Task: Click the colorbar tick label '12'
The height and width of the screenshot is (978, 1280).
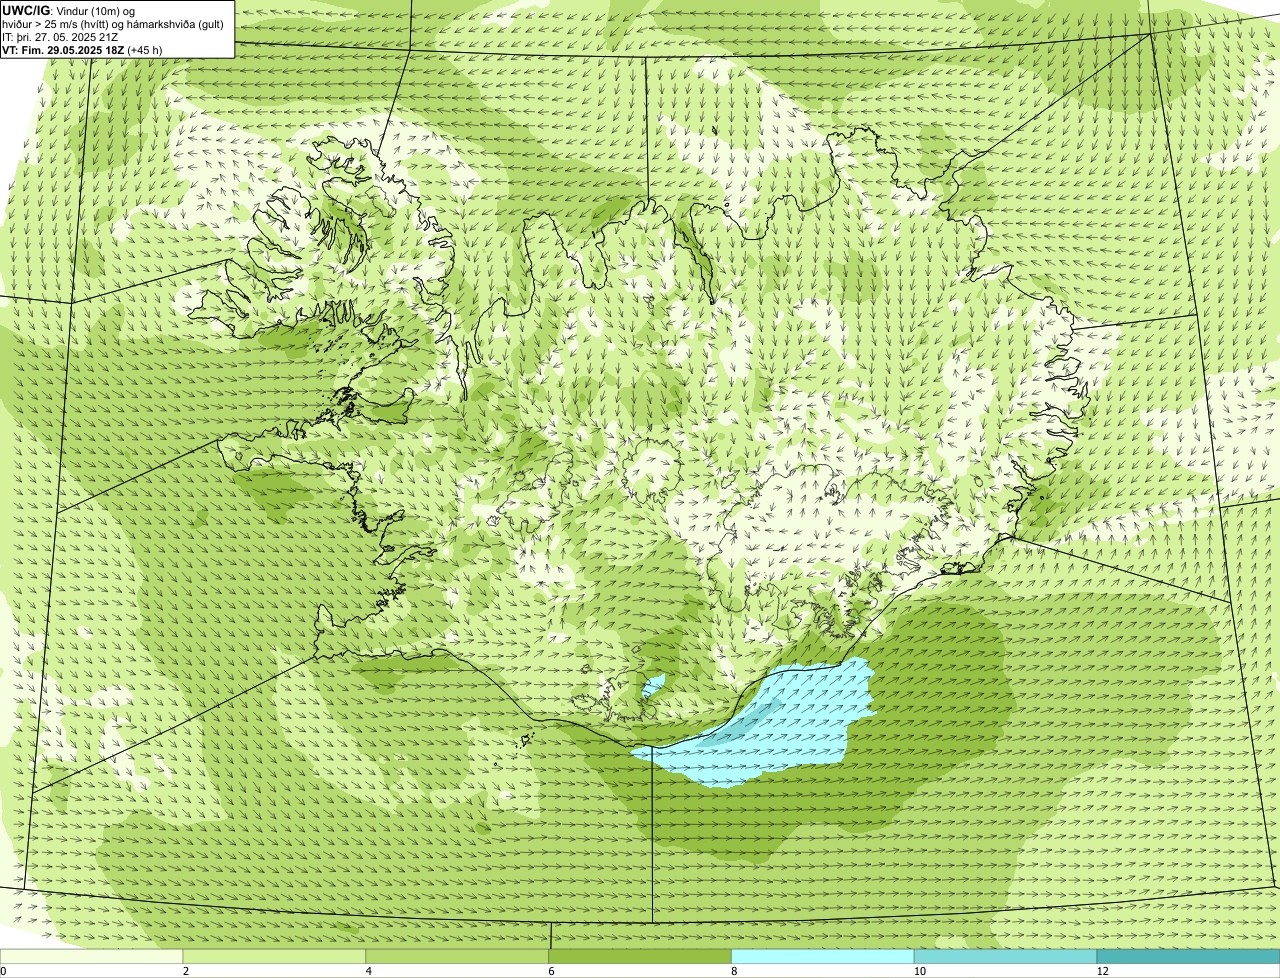Action: click(1102, 971)
